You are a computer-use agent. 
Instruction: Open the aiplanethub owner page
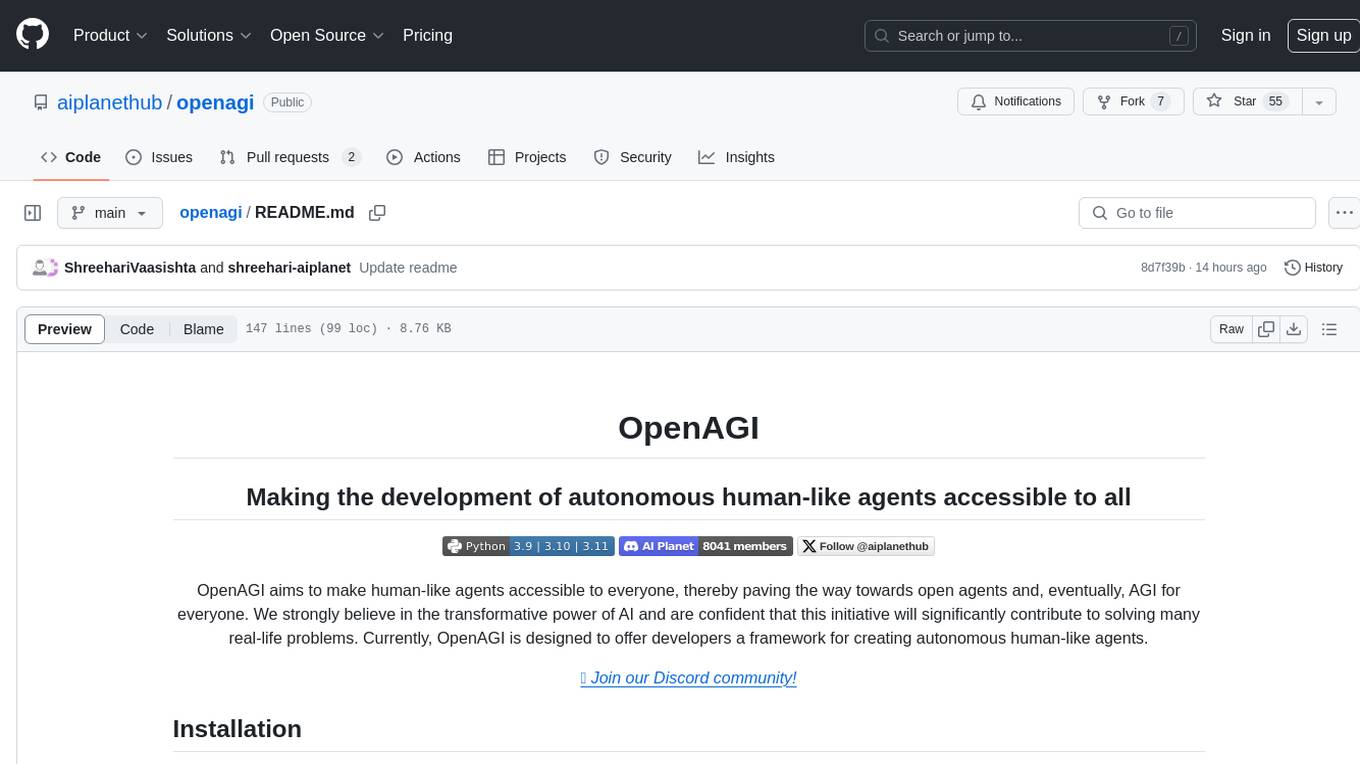[110, 102]
